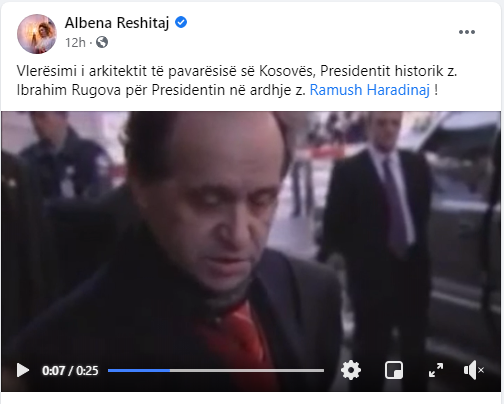Image resolution: width=504 pixels, height=404 pixels.
Task: Expand the video to fullscreen
Action: [436, 370]
